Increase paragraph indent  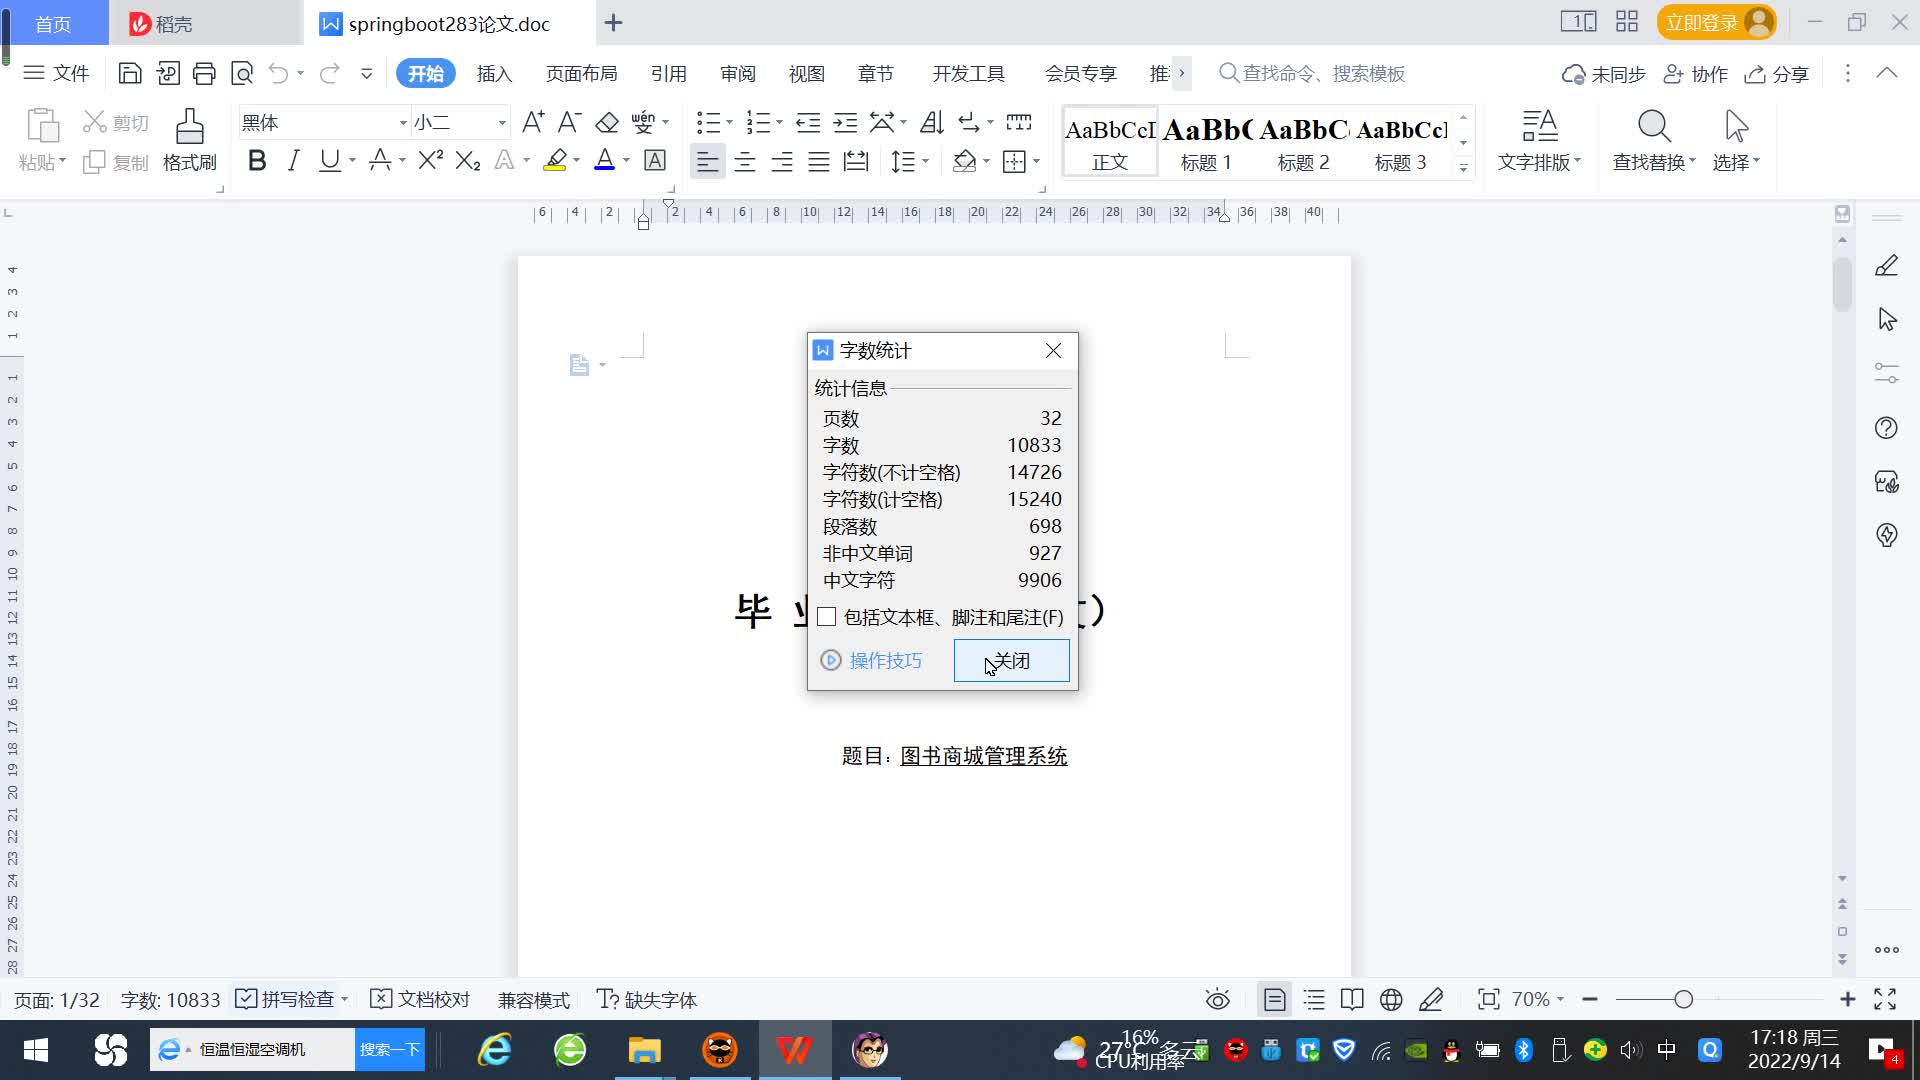pos(845,122)
